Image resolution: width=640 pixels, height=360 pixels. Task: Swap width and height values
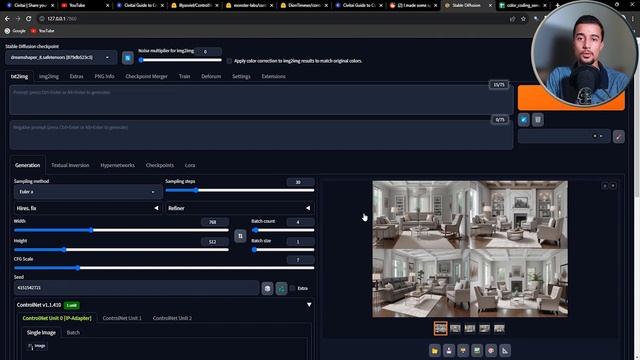pos(240,236)
